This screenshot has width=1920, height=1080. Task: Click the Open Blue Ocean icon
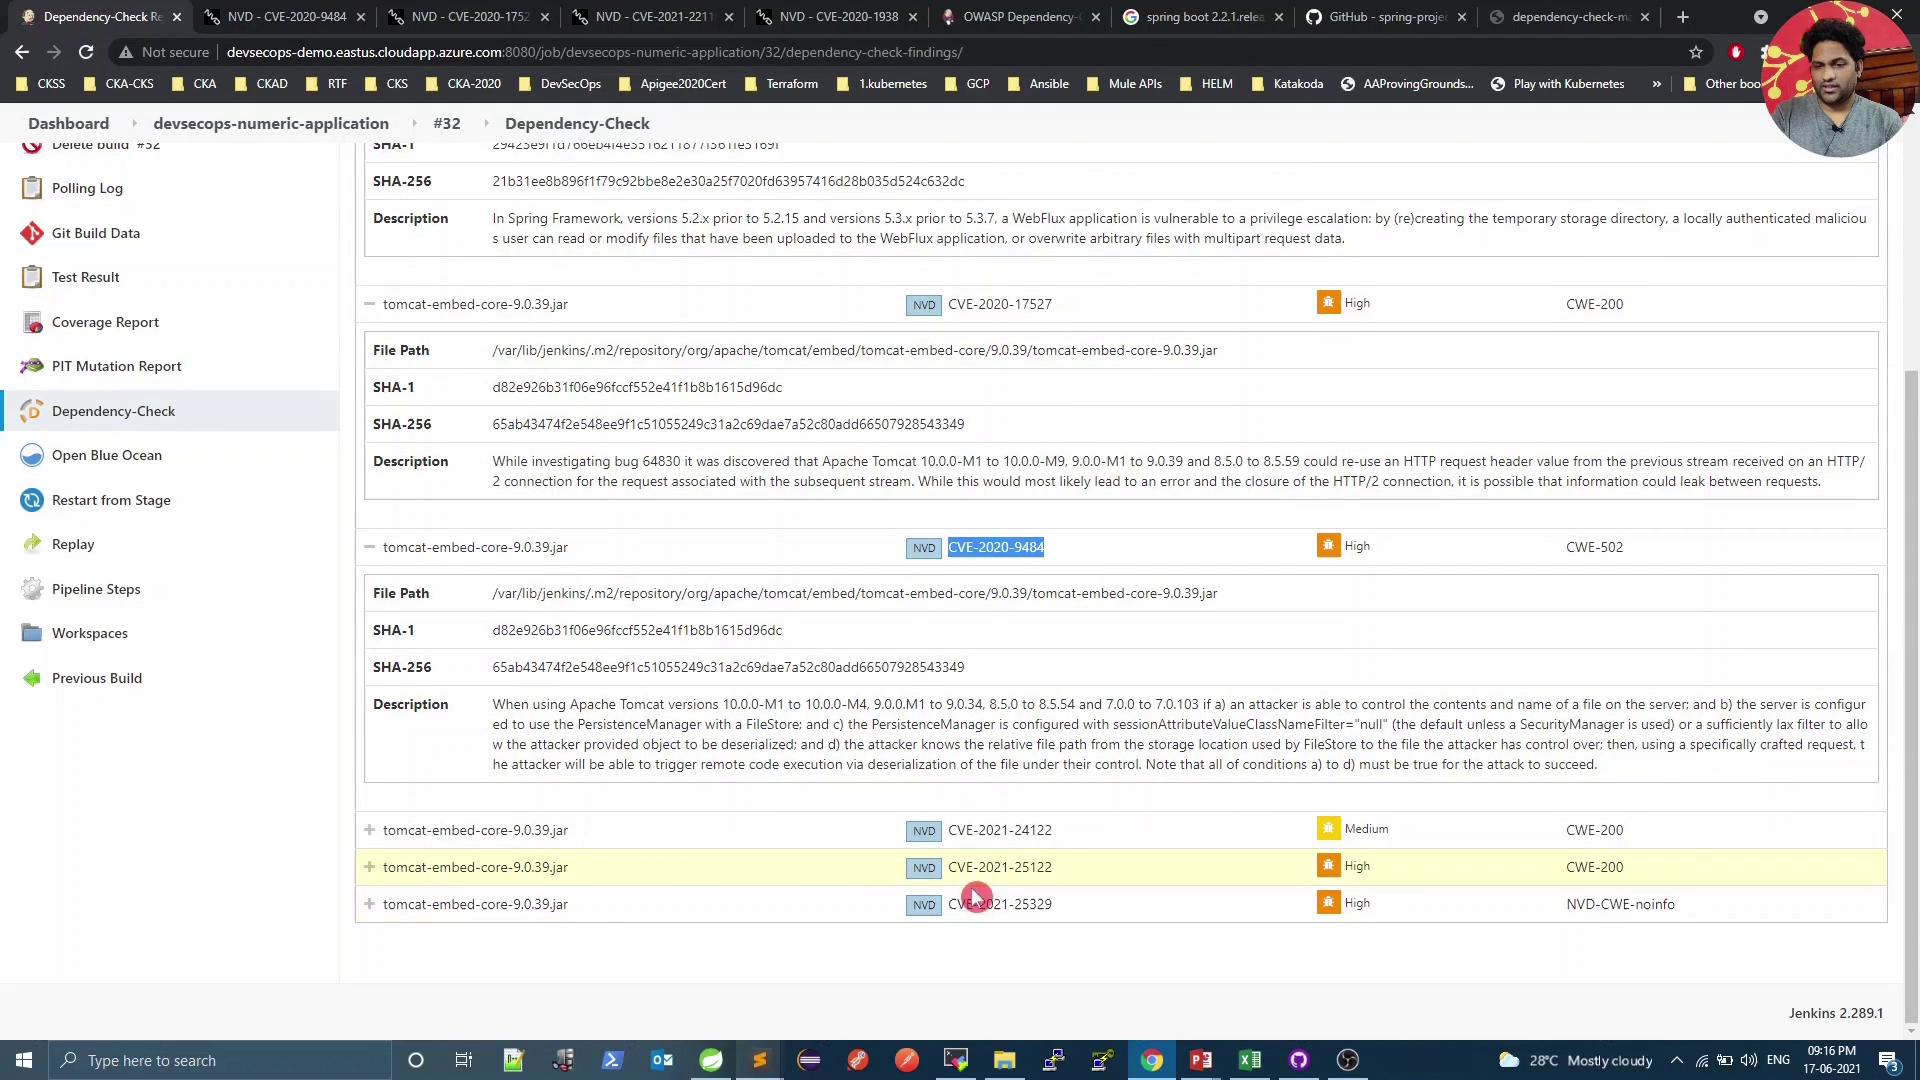tap(32, 455)
